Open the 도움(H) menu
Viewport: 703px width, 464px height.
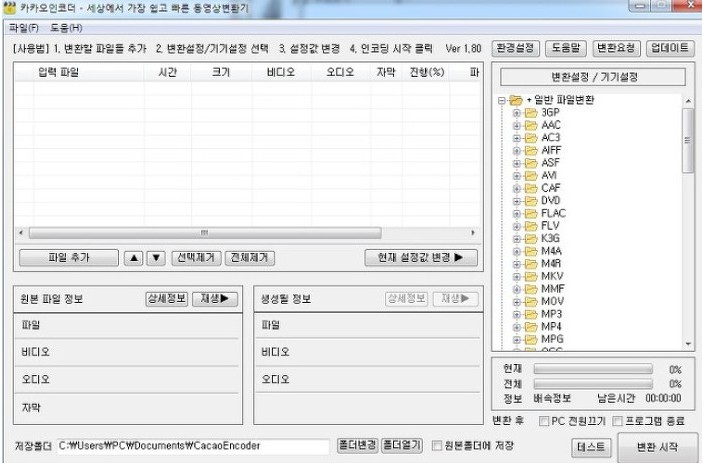[x=66, y=28]
